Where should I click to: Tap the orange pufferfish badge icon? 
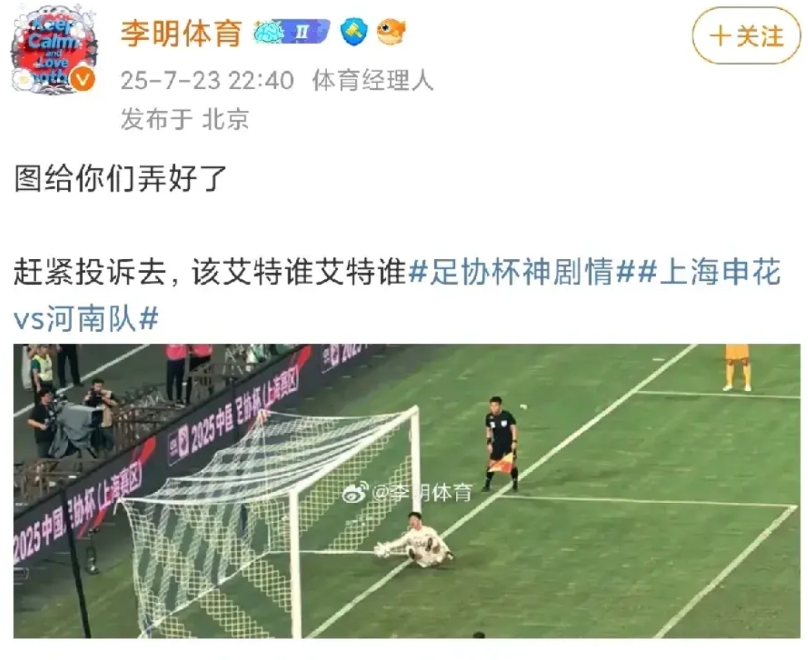pos(391,31)
